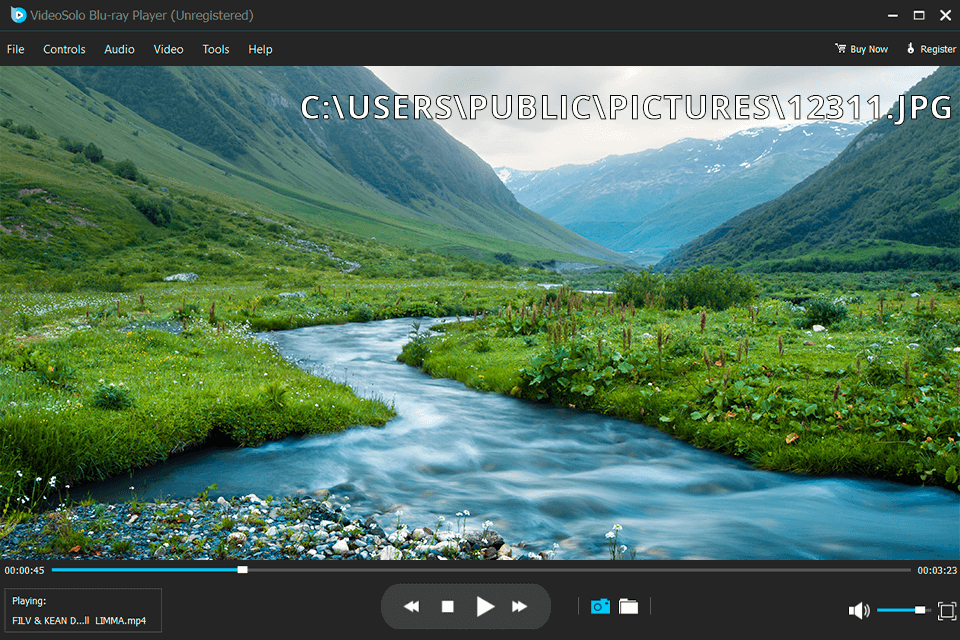
Task: Pause playback with the play button
Action: click(x=485, y=605)
